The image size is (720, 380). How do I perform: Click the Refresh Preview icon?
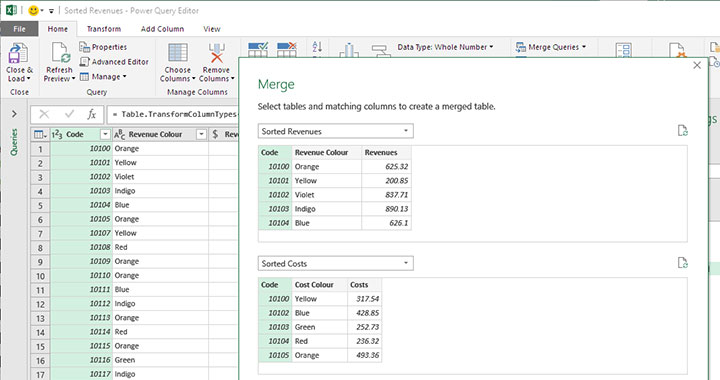point(60,53)
